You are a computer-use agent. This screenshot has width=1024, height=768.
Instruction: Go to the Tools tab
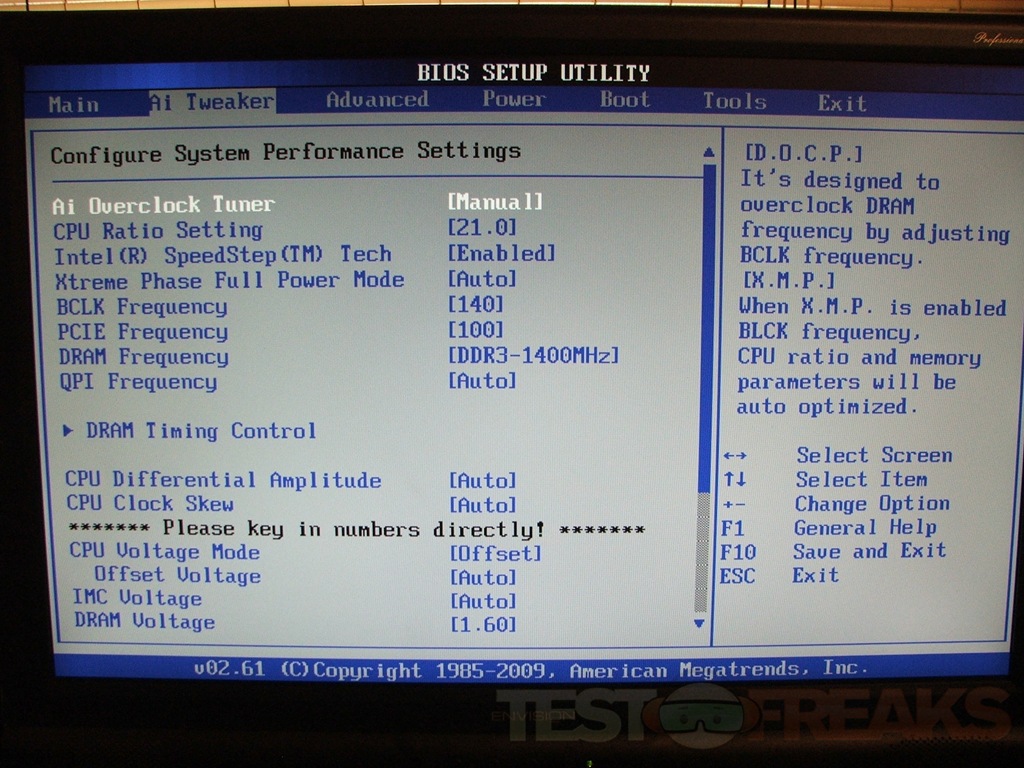[x=734, y=101]
